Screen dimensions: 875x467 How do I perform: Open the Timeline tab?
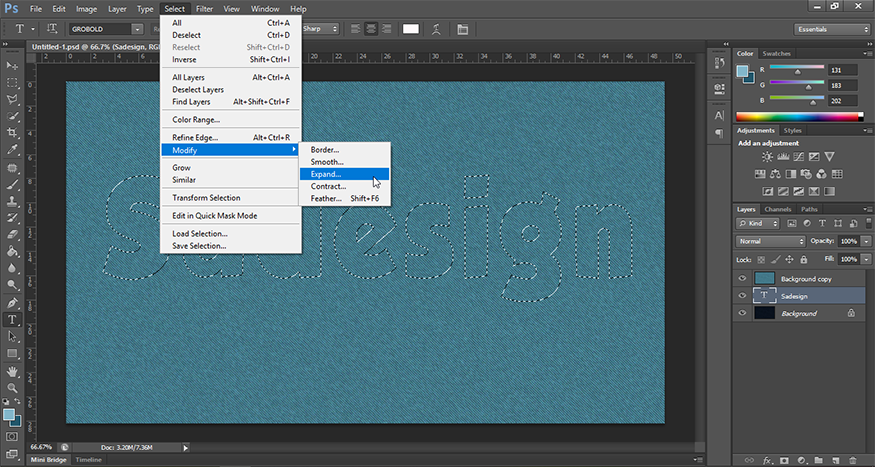pyautogui.click(x=88, y=460)
